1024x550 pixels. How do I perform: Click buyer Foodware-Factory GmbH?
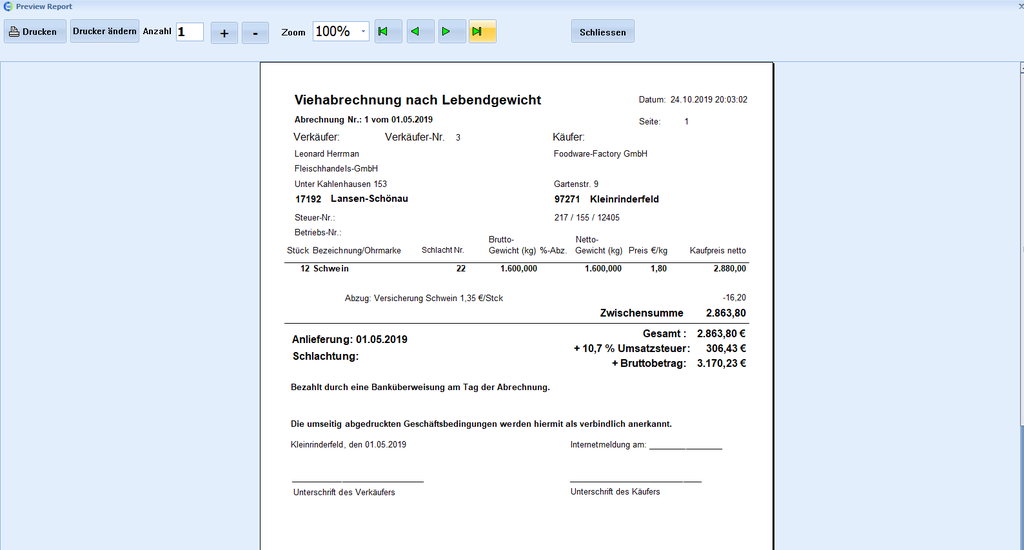600,154
